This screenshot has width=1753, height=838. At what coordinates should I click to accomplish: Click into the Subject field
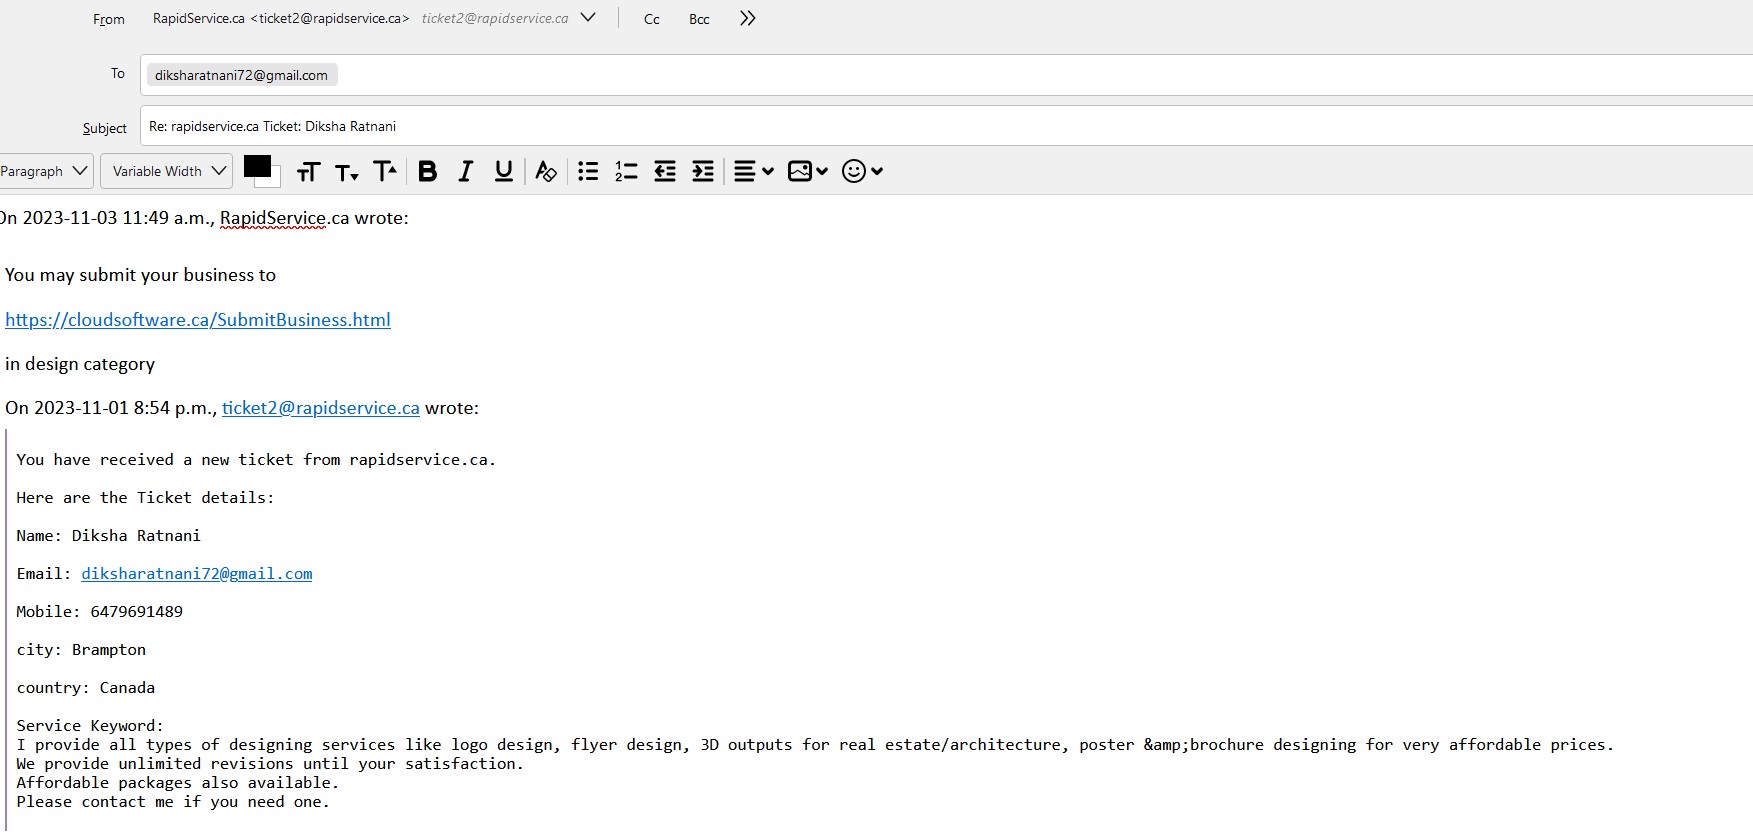point(900,126)
